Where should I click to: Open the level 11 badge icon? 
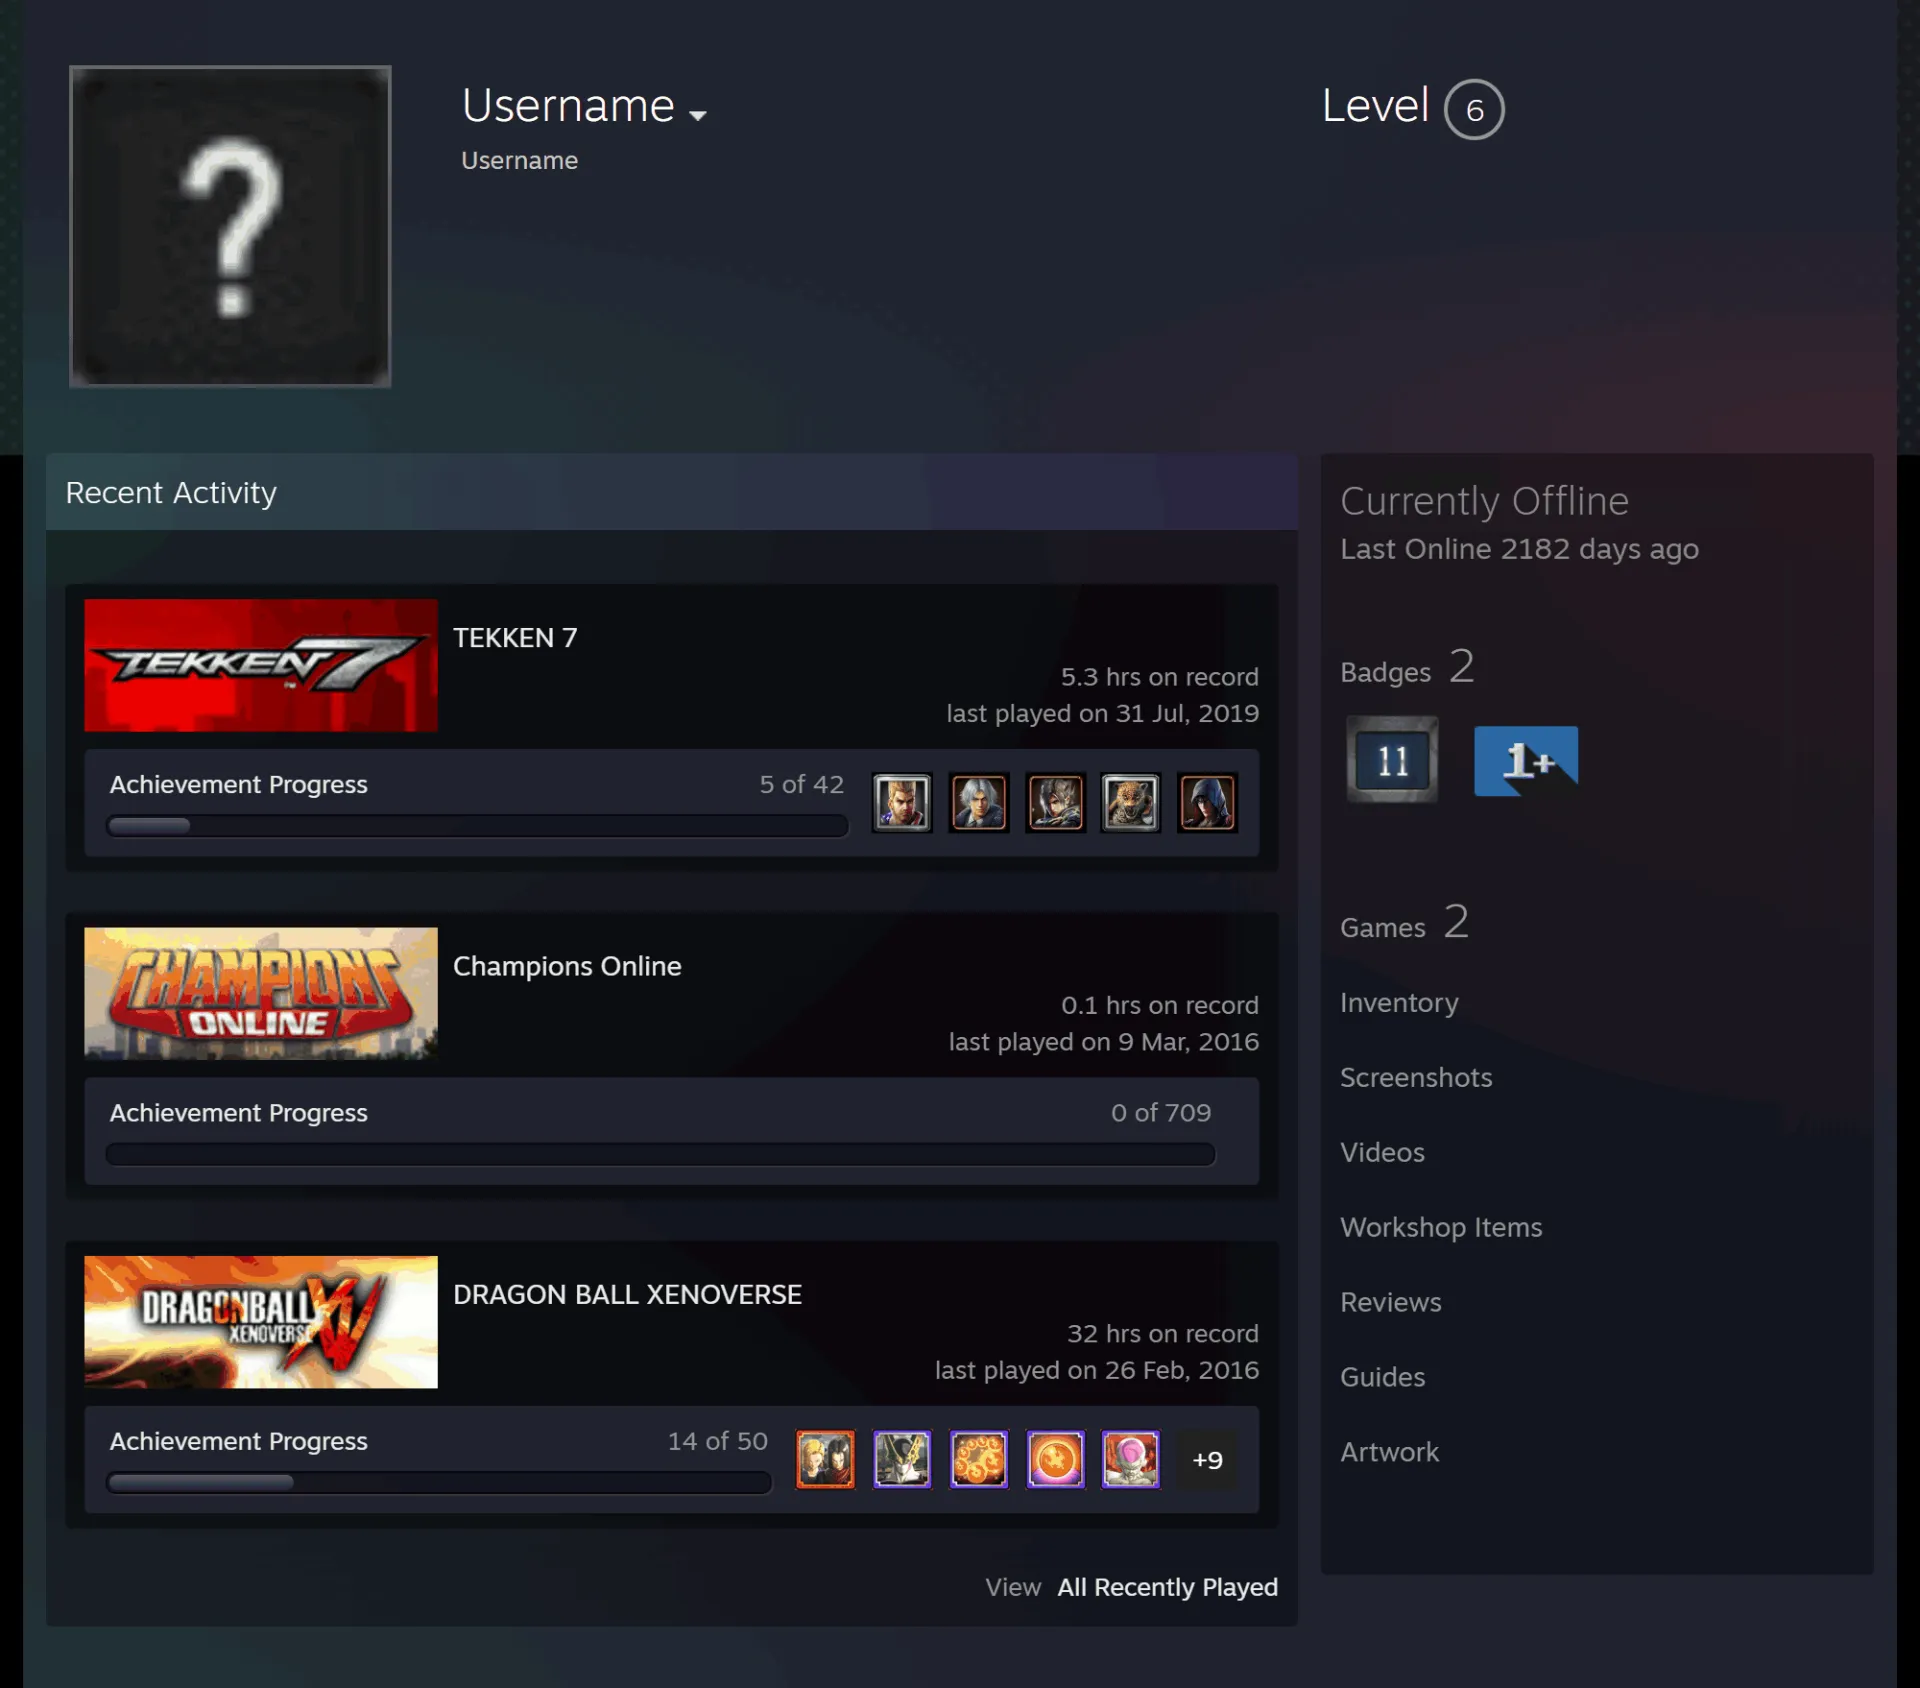click(1392, 760)
